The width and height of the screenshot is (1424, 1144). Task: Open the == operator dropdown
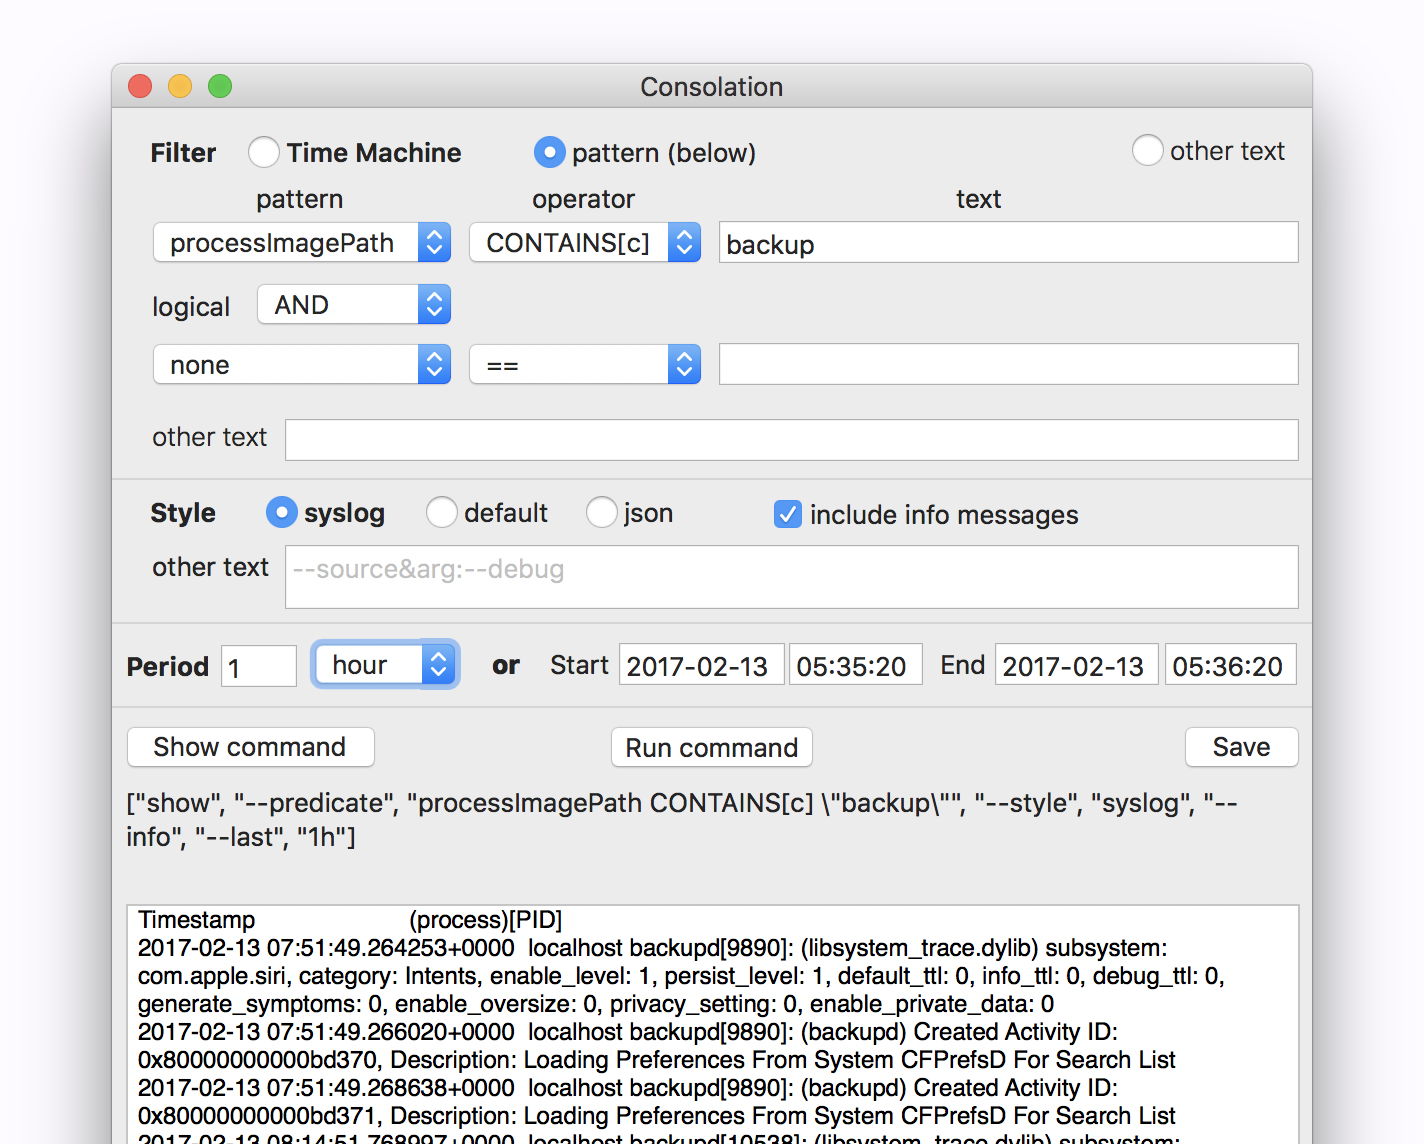point(683,364)
